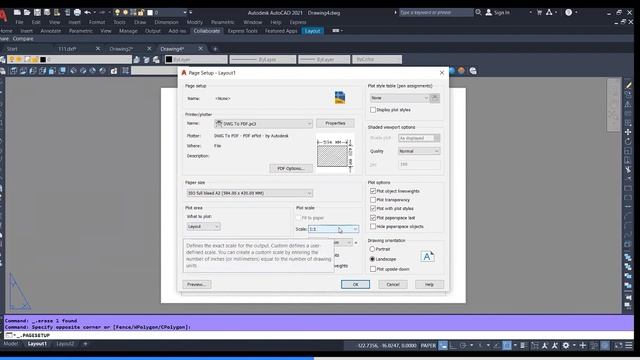Image resolution: width=640 pixels, height=360 pixels.
Task: Open the Quality Normal dropdown
Action: pyautogui.click(x=419, y=151)
